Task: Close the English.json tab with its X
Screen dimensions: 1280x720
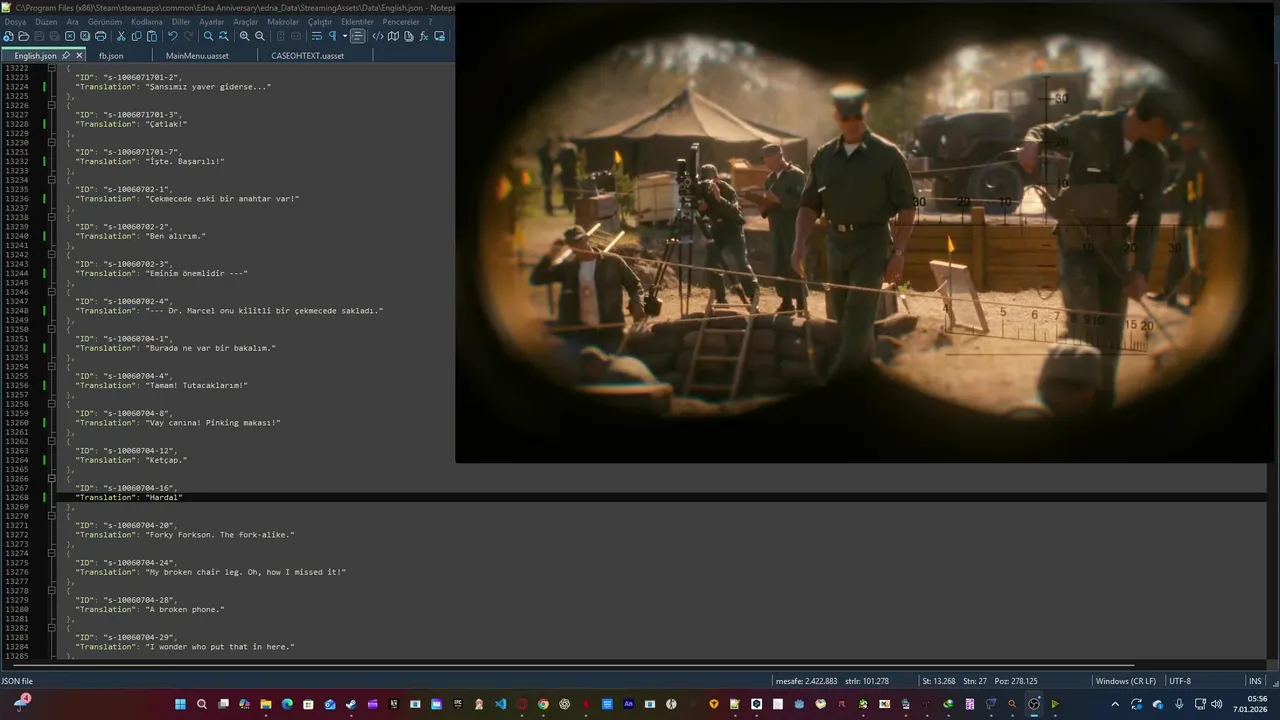Action: click(79, 56)
